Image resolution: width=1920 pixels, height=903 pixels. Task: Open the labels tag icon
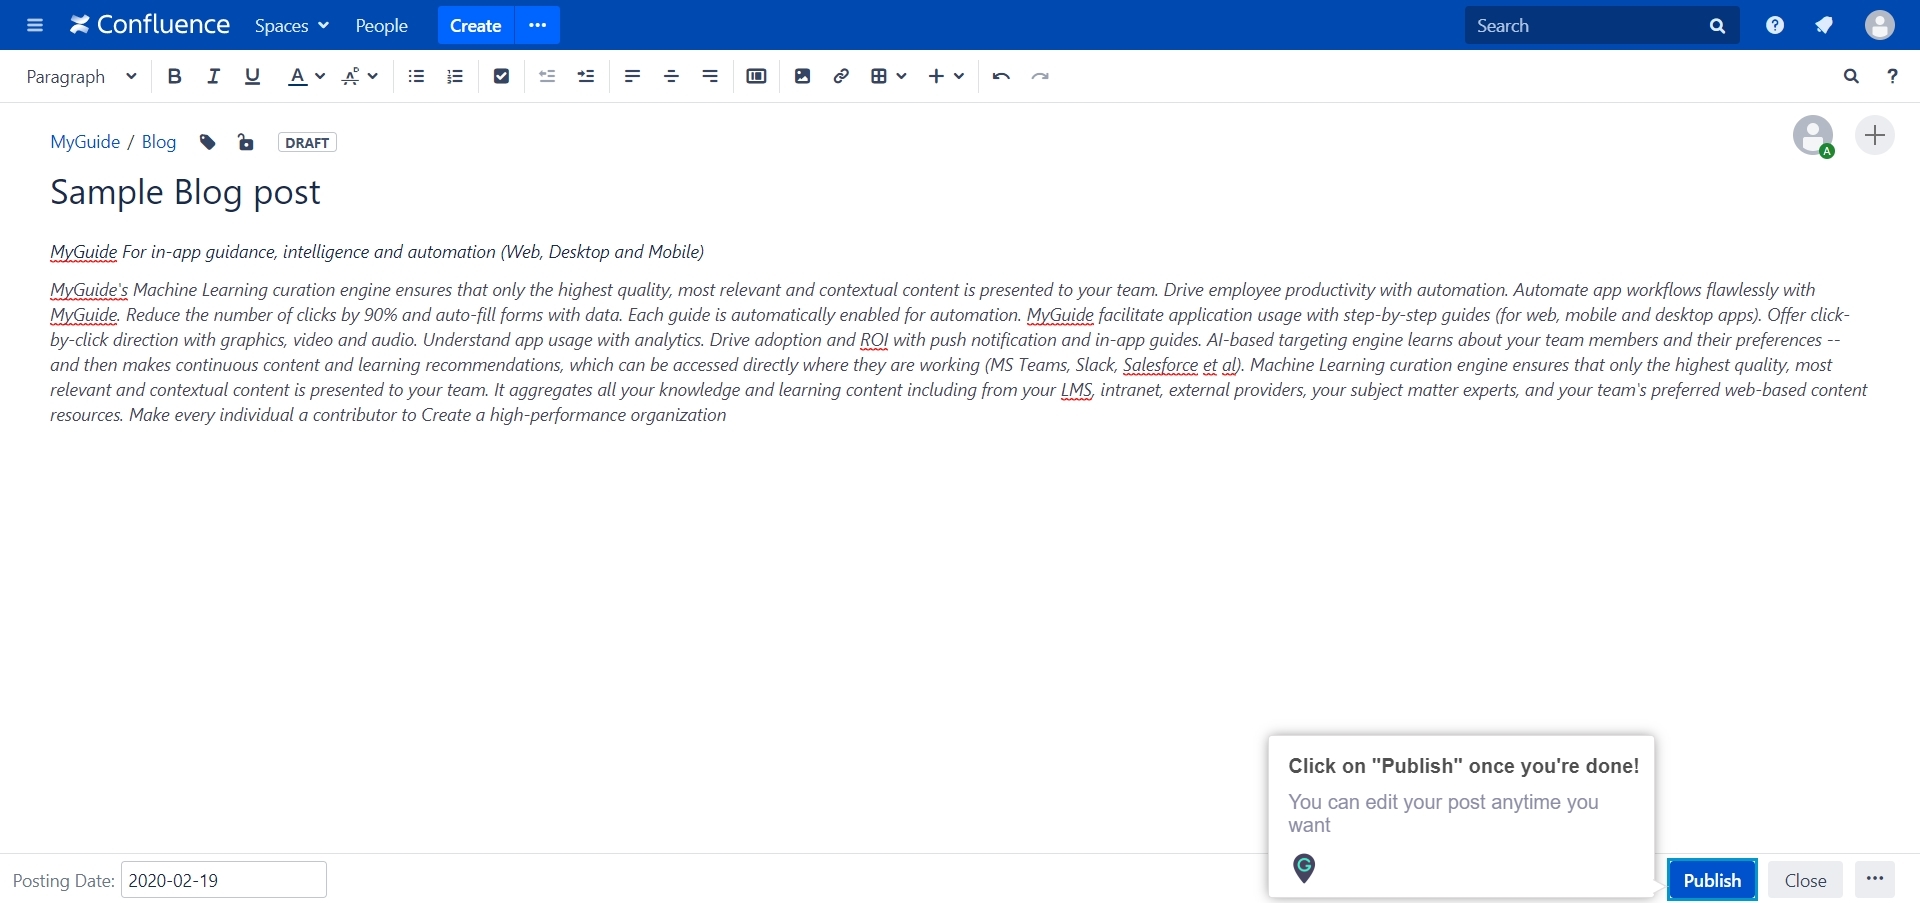coord(208,143)
